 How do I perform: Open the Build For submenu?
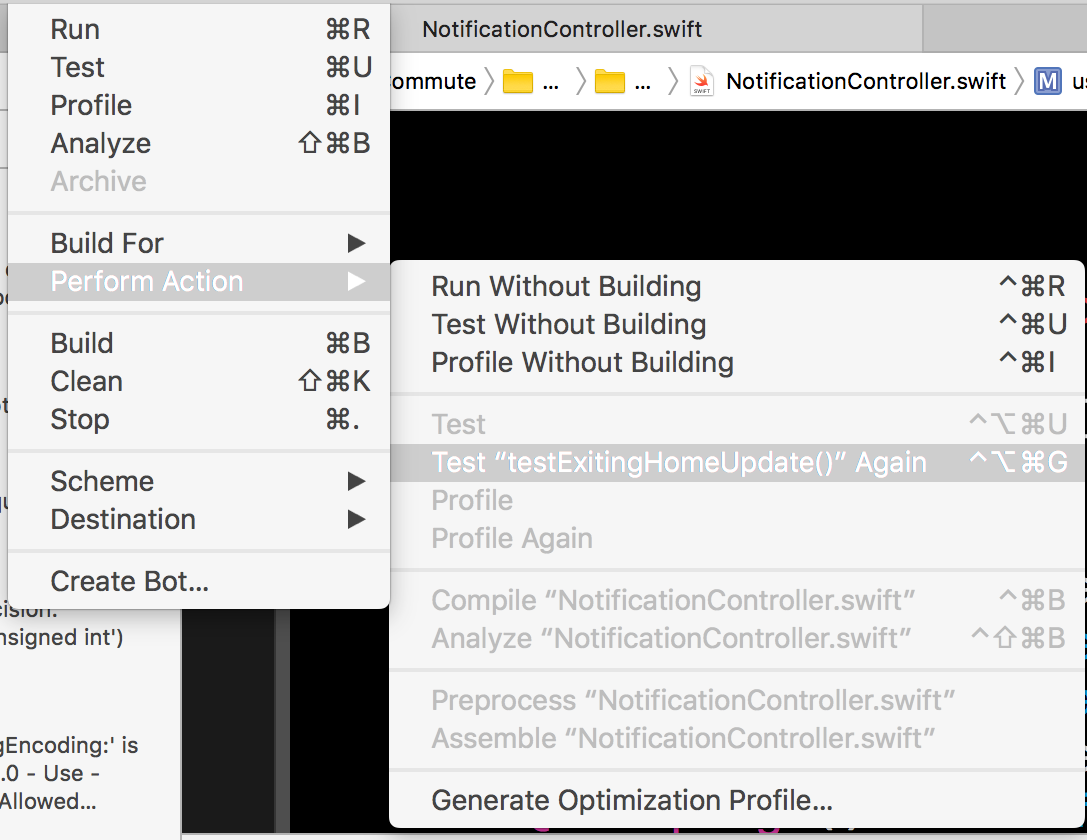pyautogui.click(x=199, y=243)
